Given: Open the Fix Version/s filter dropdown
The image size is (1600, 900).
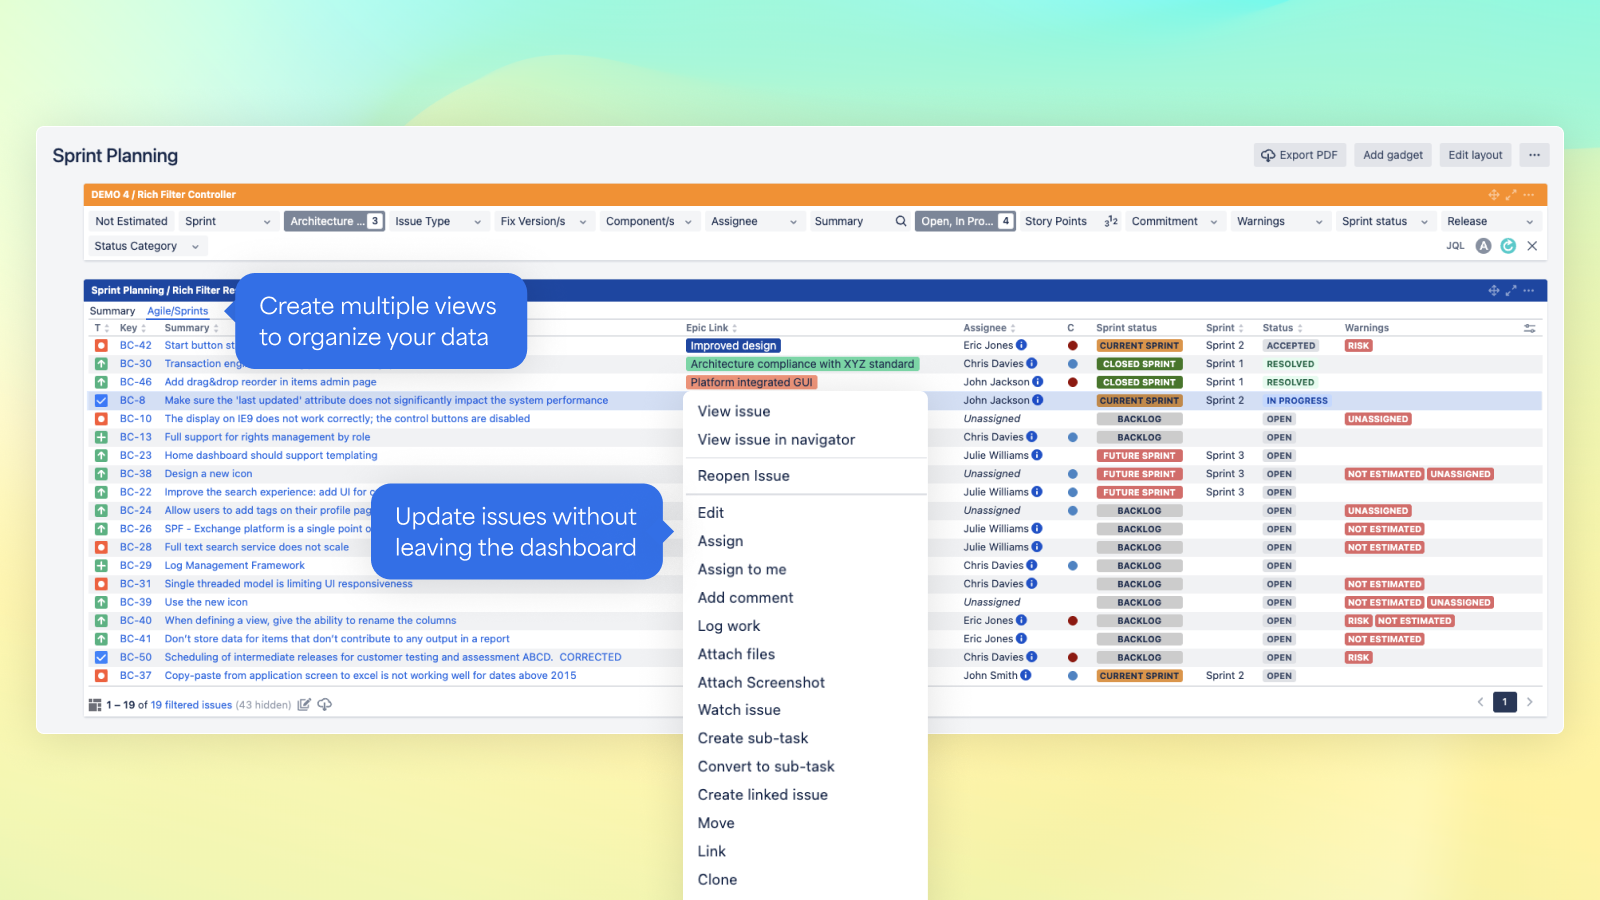Looking at the screenshot, I should [543, 221].
